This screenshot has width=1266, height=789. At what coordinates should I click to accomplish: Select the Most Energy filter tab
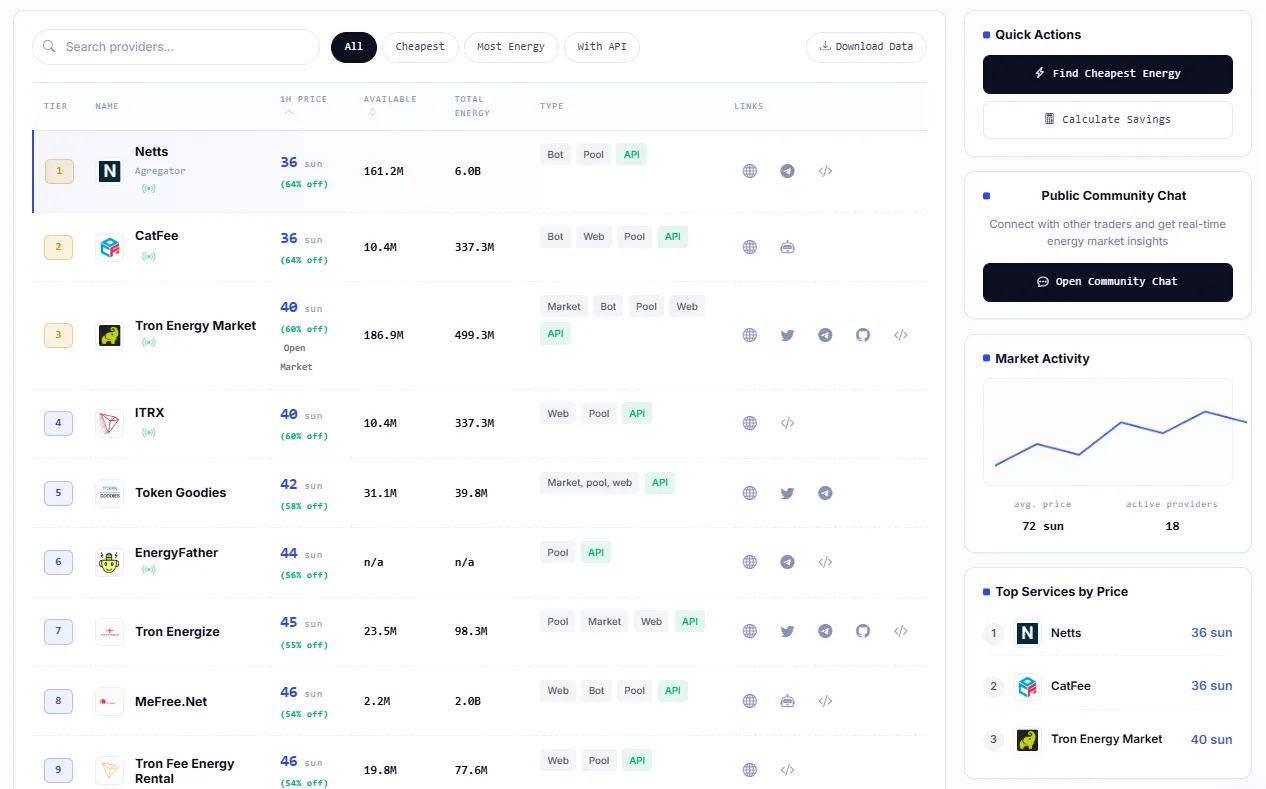click(511, 47)
